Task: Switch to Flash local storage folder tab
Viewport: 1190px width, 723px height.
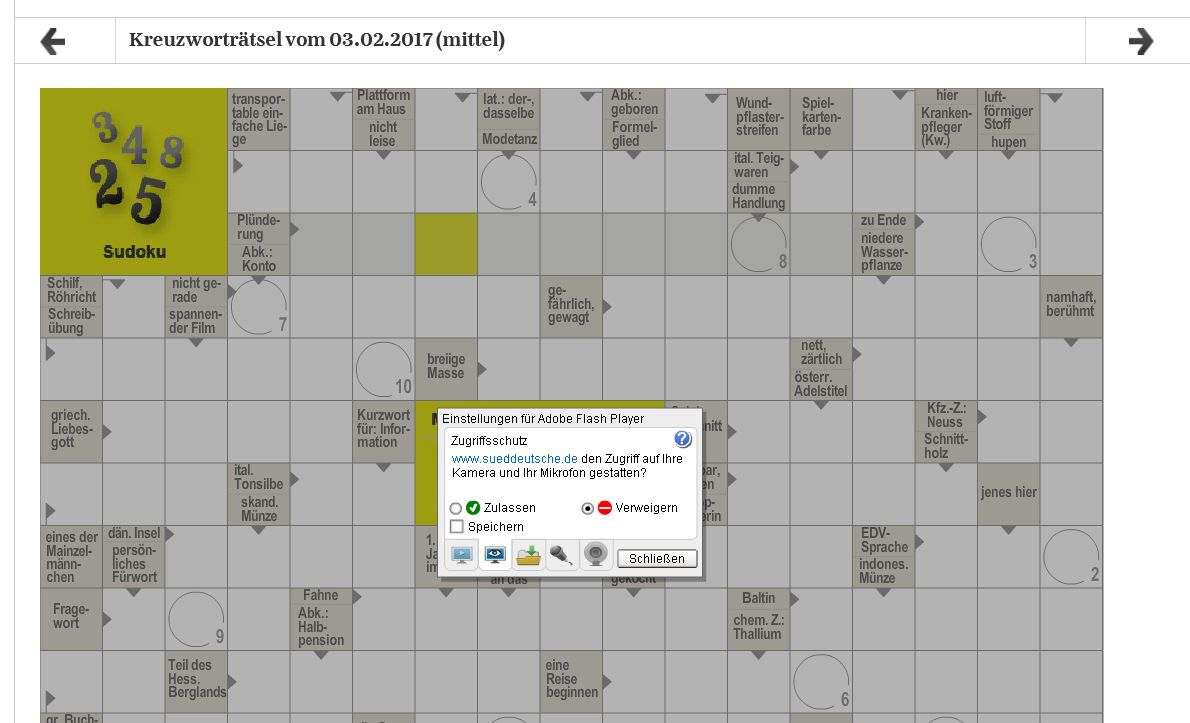Action: pyautogui.click(x=528, y=555)
